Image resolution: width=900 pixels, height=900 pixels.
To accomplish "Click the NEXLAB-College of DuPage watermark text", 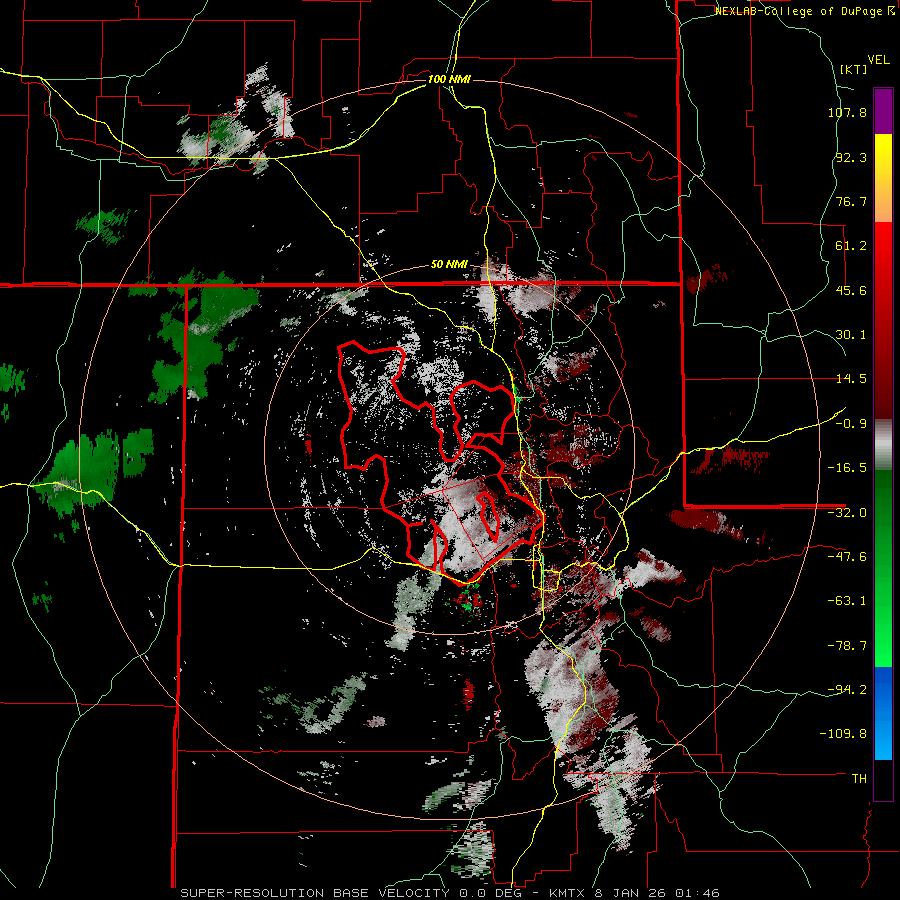I will (806, 11).
